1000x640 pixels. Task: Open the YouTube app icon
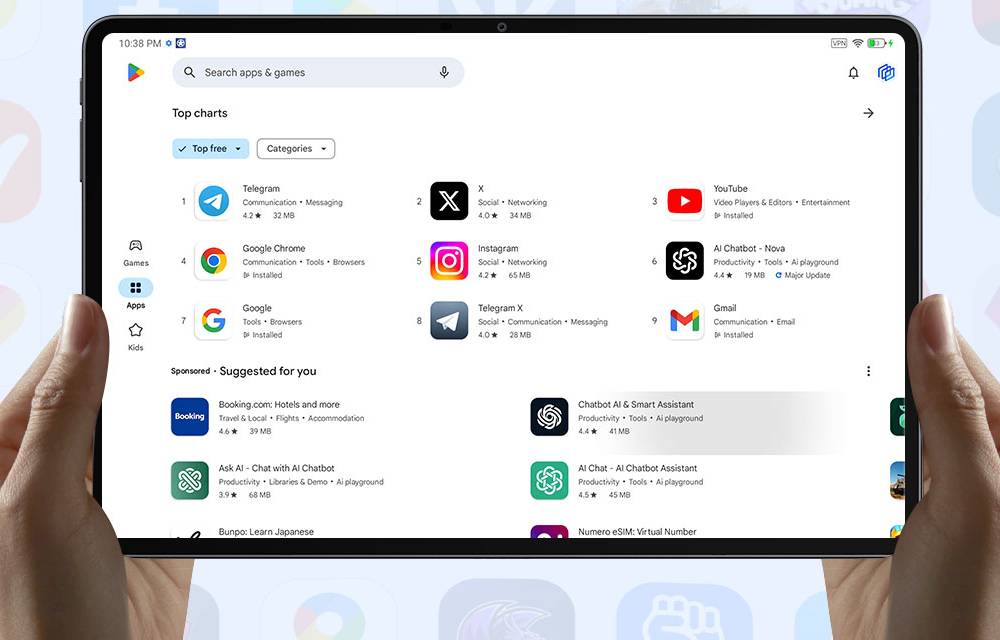point(684,201)
